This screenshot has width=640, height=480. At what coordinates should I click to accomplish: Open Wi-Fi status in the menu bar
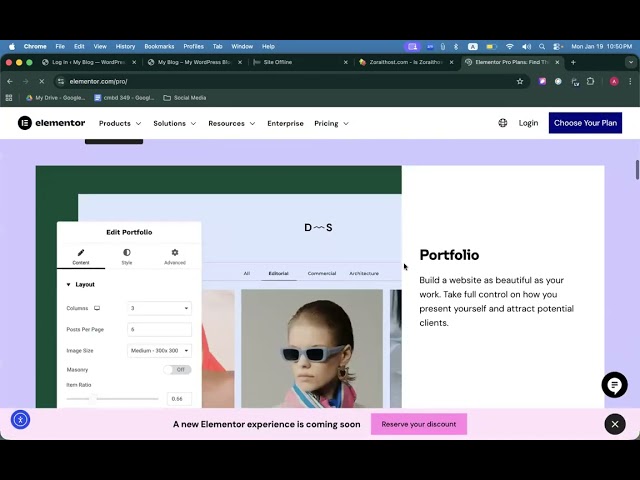(x=509, y=47)
